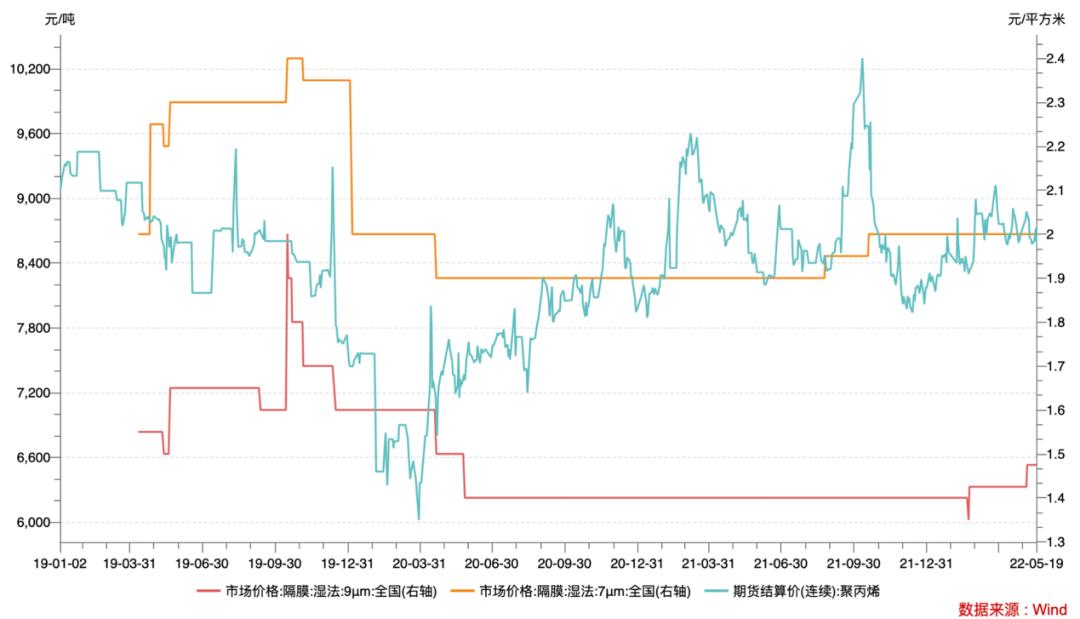Select the 20-03-31 date tick label
This screenshot has height=619, width=1080.
coord(419,563)
